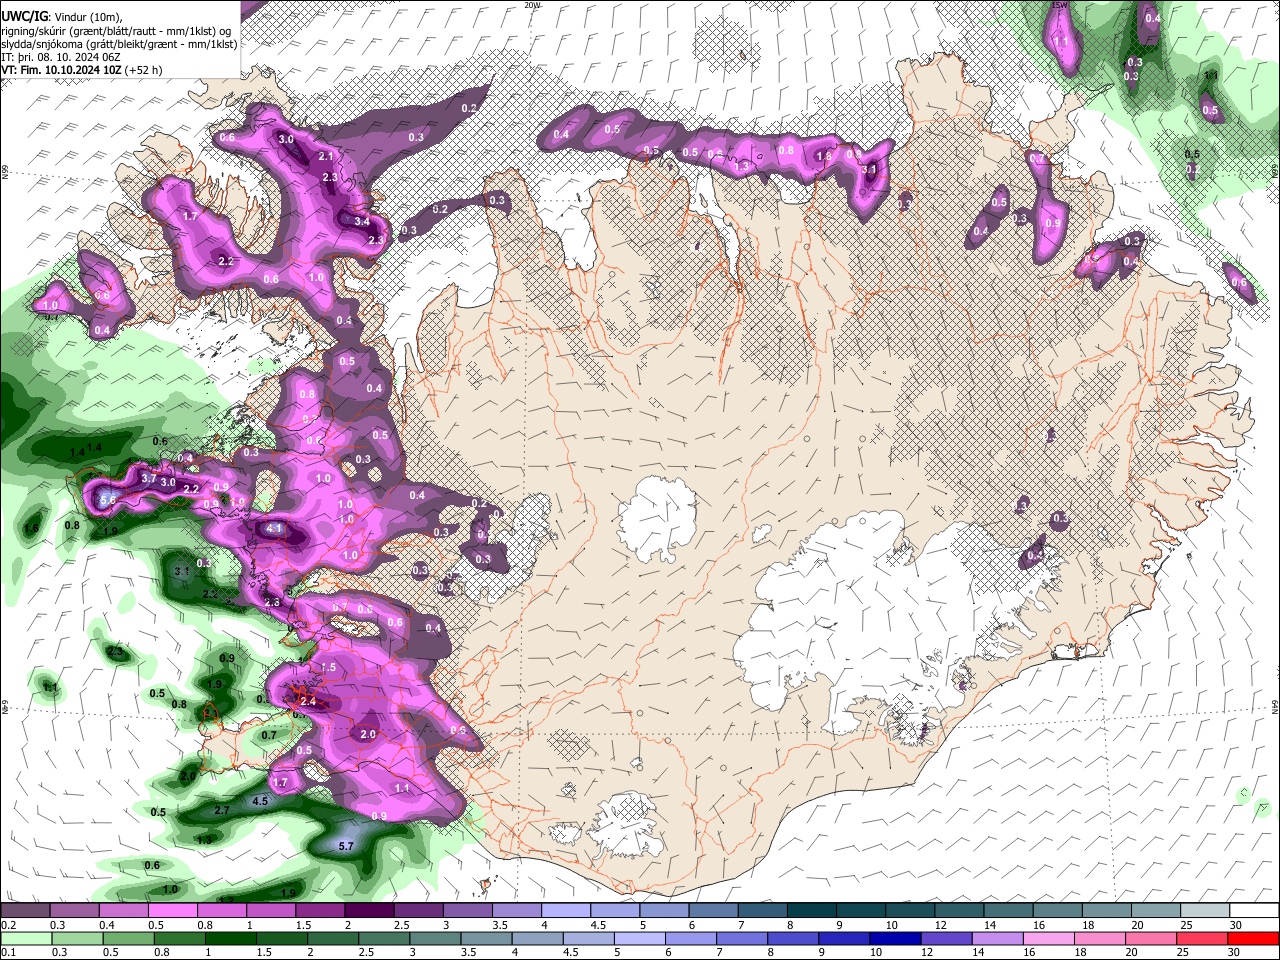Click the 5.7 precipitation value off the south coast

pyautogui.click(x=347, y=847)
